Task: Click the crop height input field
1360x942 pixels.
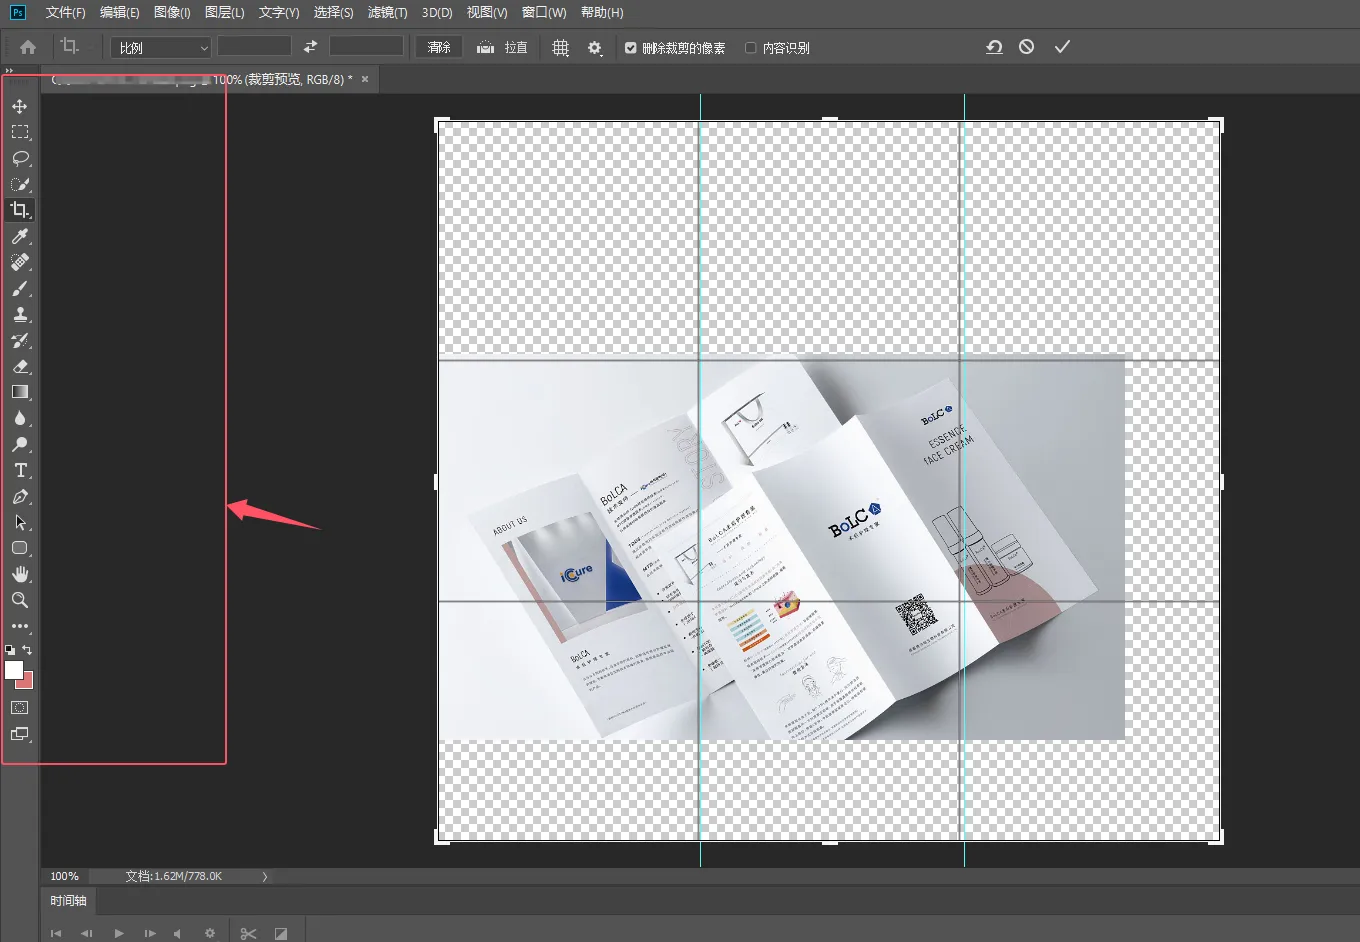Action: (x=366, y=47)
